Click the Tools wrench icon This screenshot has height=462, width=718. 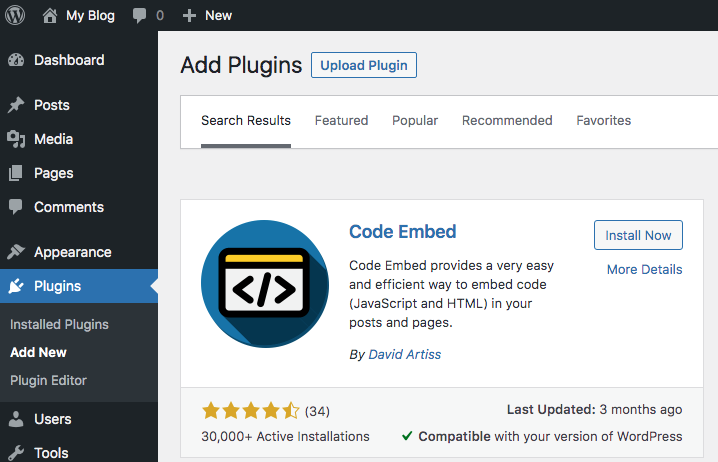tap(16, 453)
